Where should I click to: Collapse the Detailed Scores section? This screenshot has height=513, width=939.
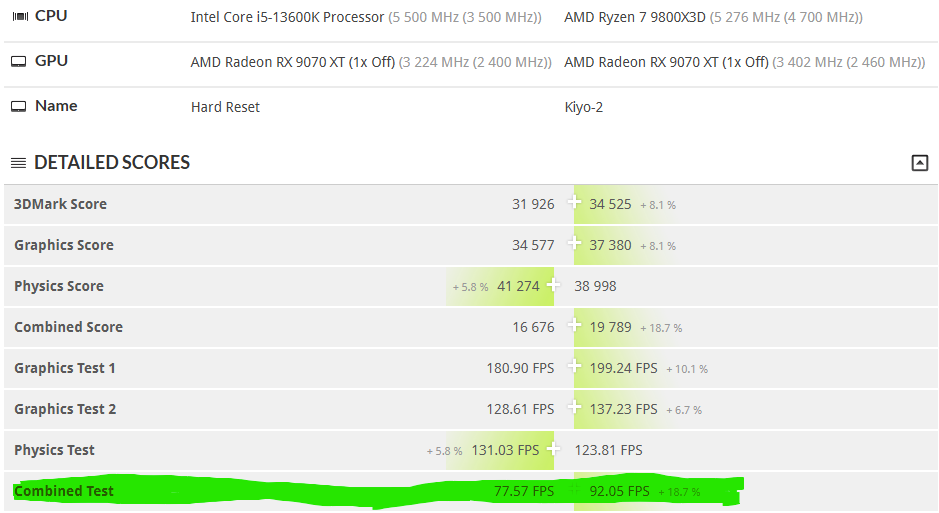pyautogui.click(x=920, y=163)
